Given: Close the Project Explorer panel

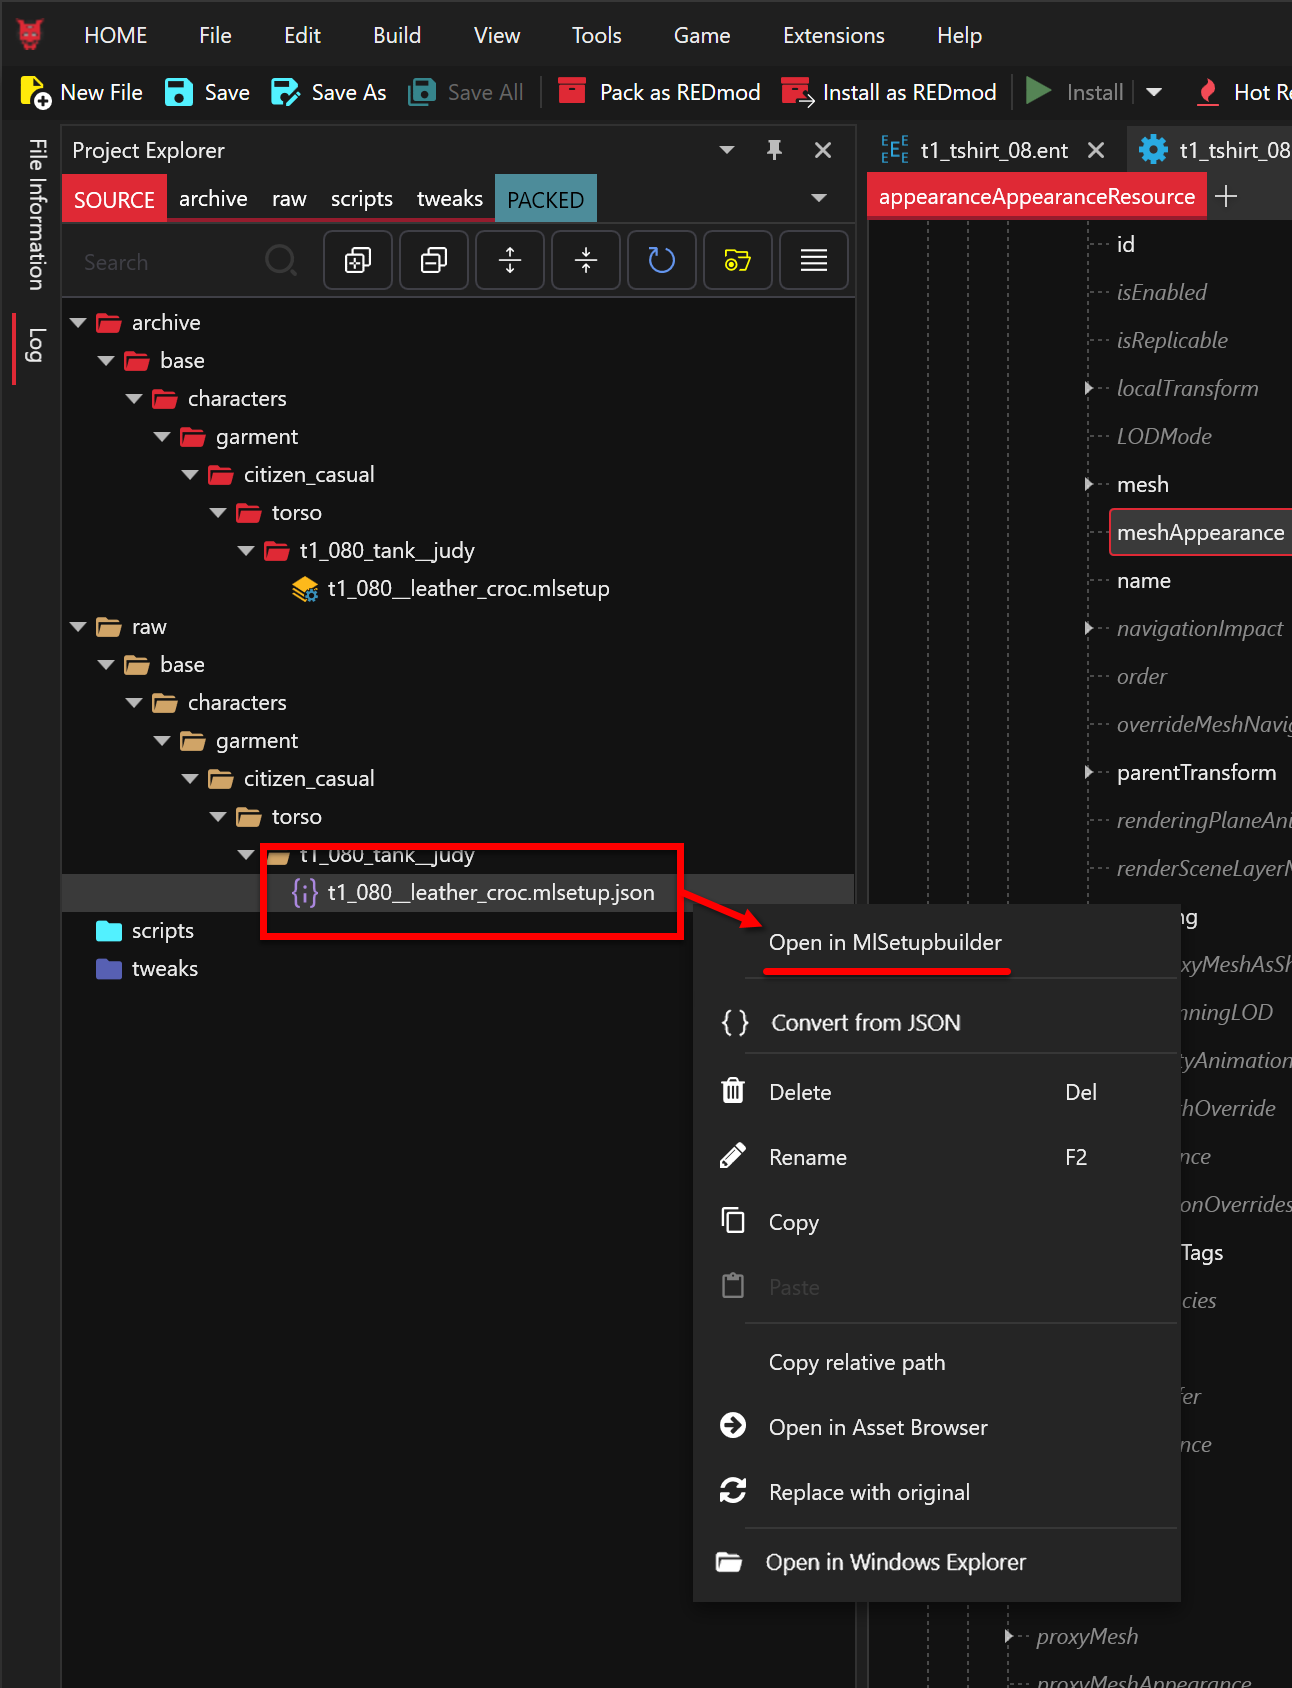Looking at the screenshot, I should [823, 150].
